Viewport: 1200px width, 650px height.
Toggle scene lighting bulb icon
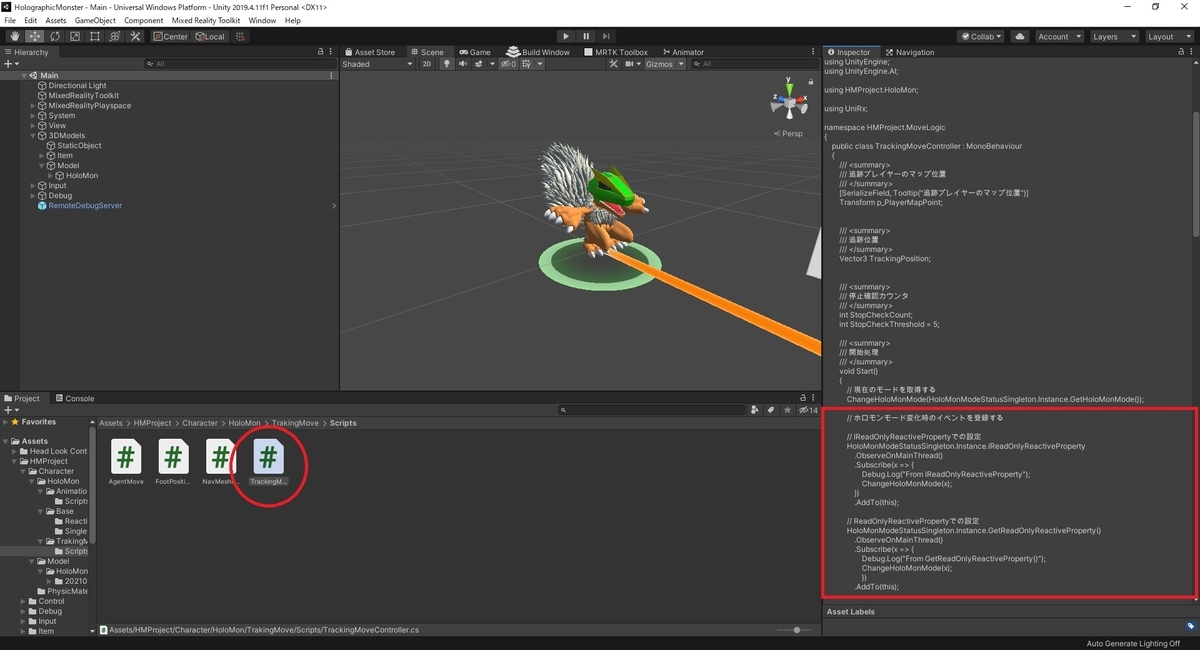[x=447, y=64]
